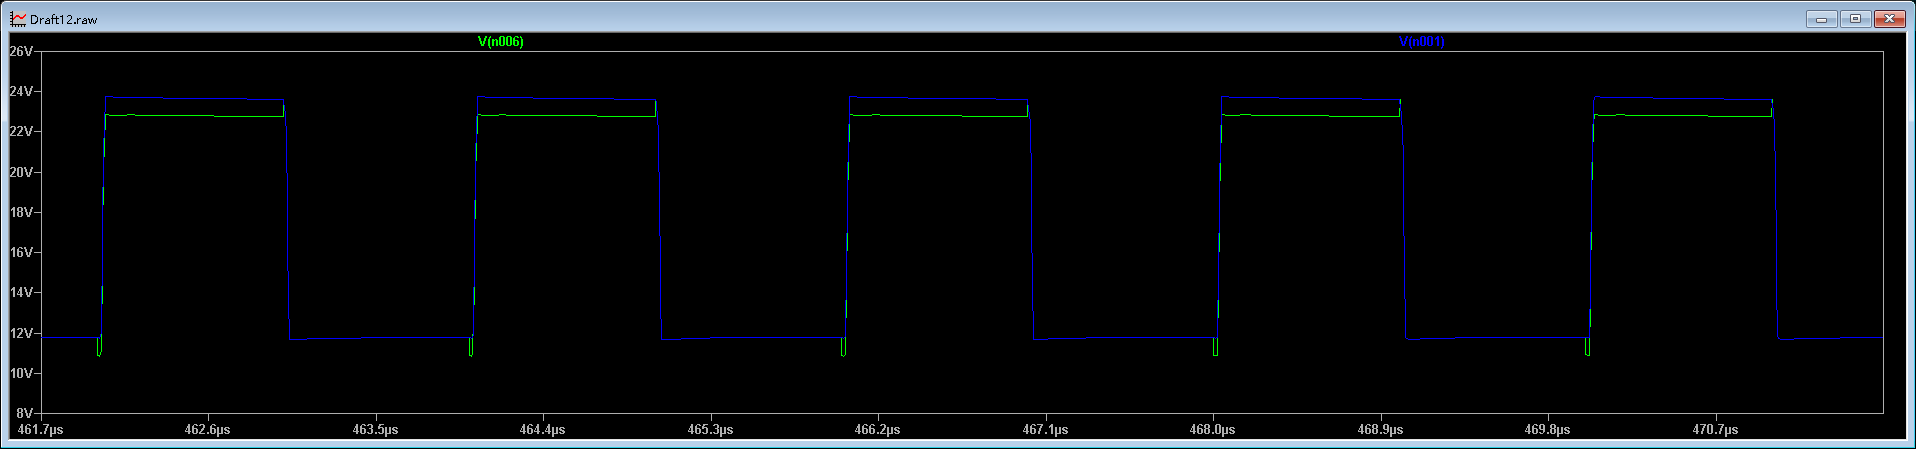Viewport: 1916px width, 449px height.
Task: Click the 12V vertical axis label
Action: point(21,333)
